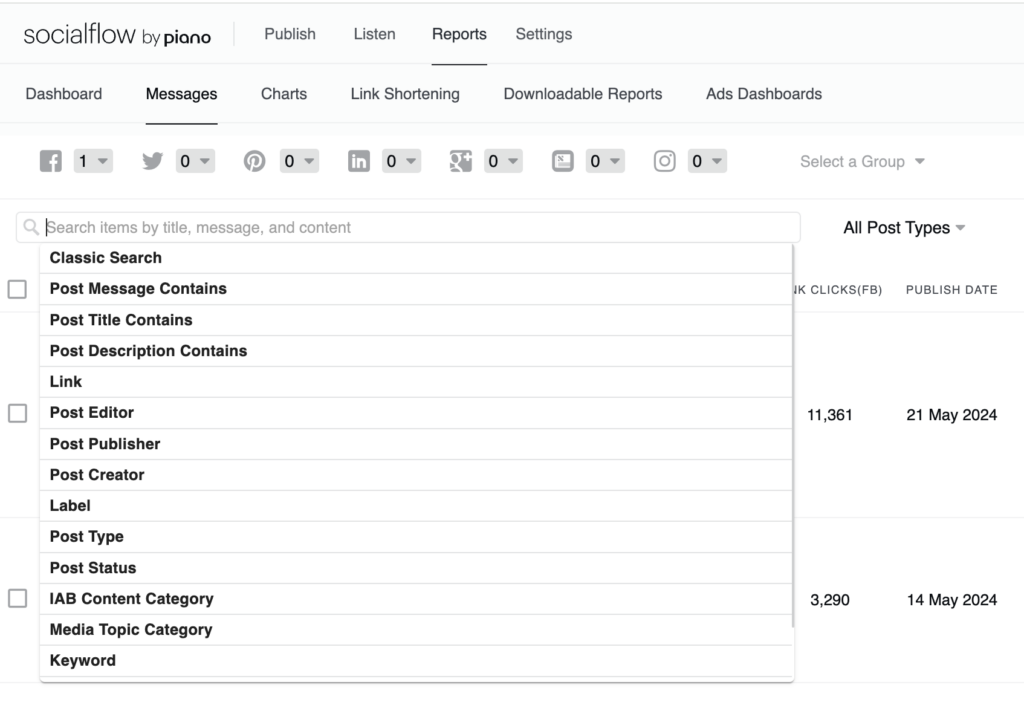Screen dimensions: 1024x705
Task: Switch to the Messages tab
Action: pos(182,94)
